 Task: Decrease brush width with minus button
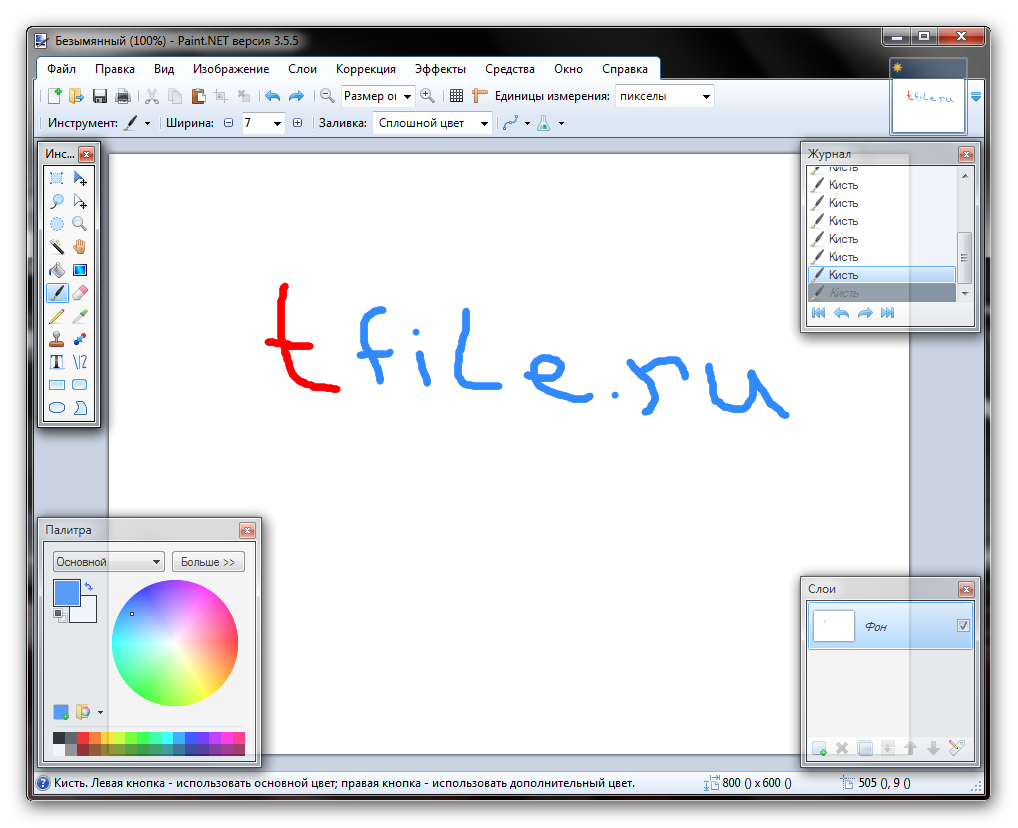click(229, 123)
